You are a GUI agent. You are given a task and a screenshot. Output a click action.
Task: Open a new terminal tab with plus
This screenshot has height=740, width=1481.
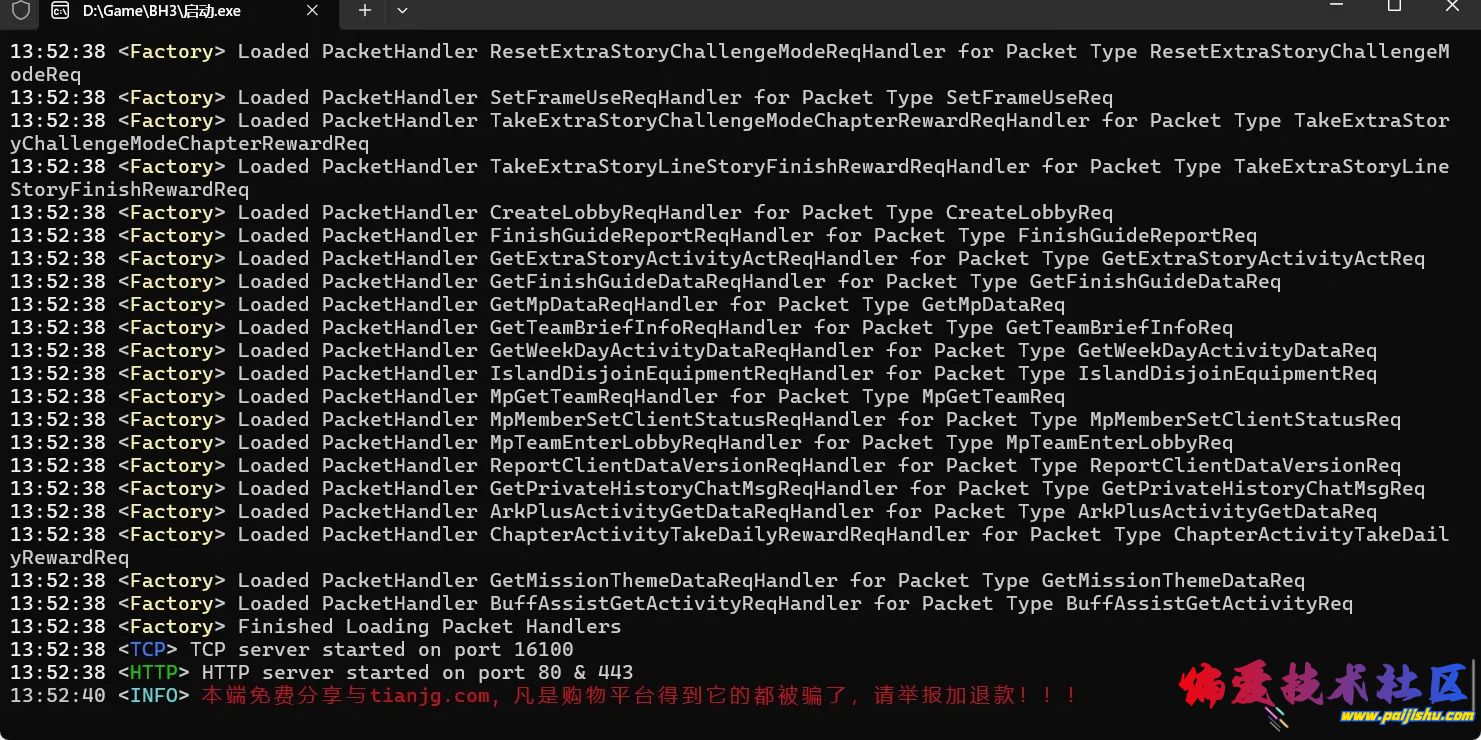[365, 10]
